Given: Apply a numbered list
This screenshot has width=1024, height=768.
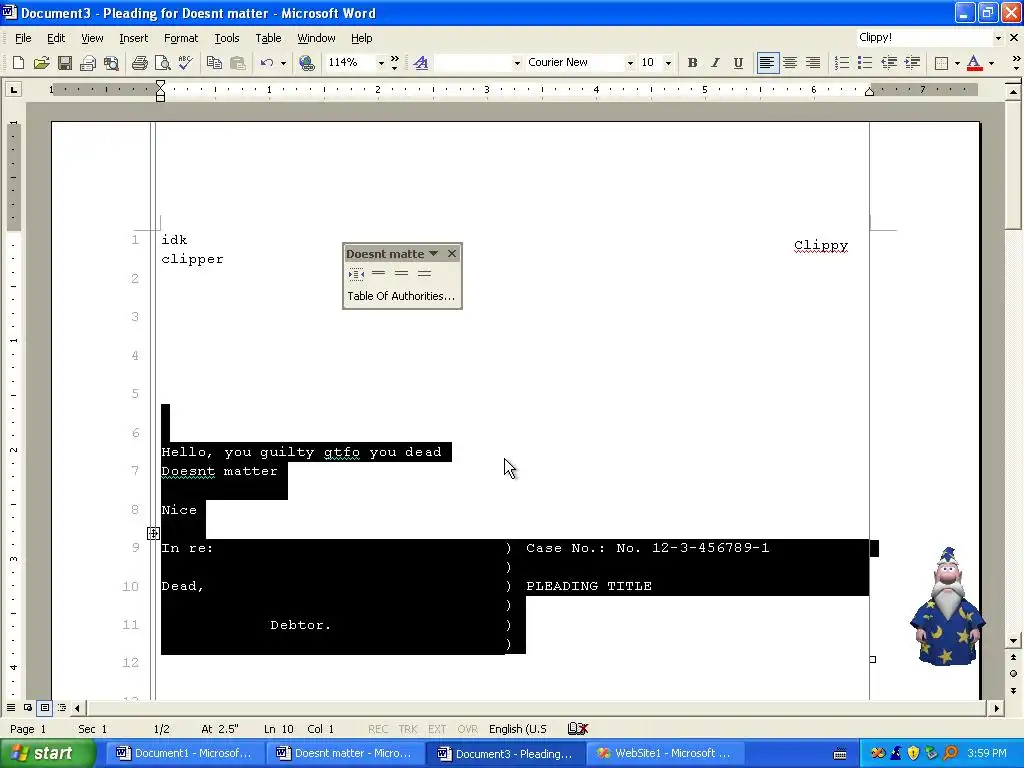Looking at the screenshot, I should (842, 63).
